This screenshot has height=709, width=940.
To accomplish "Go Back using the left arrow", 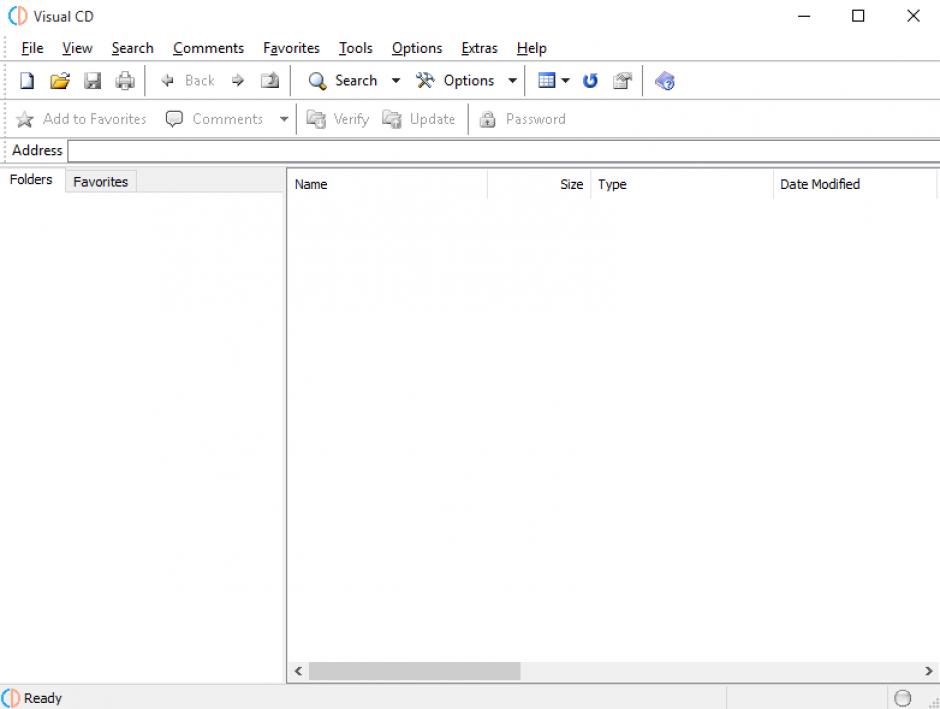I will click(x=168, y=80).
